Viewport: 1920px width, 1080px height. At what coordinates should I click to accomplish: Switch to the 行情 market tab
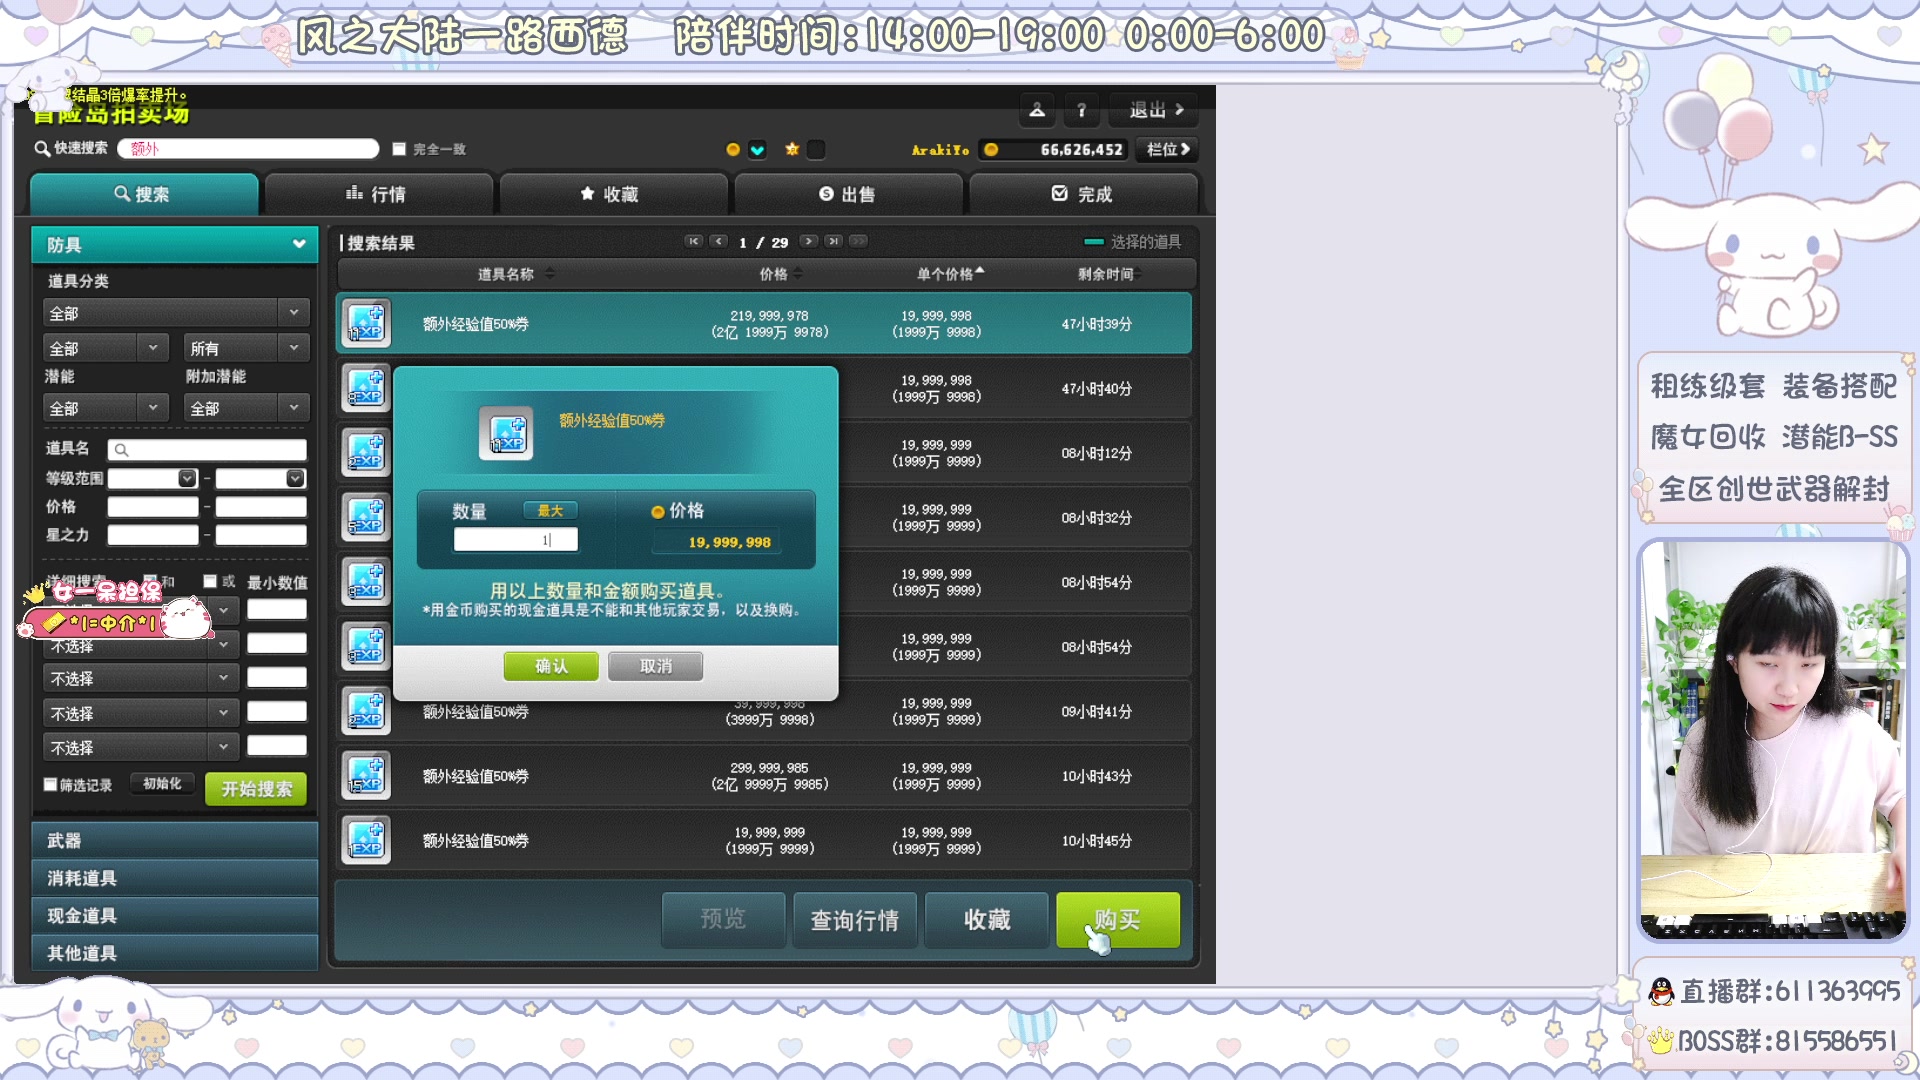(378, 194)
